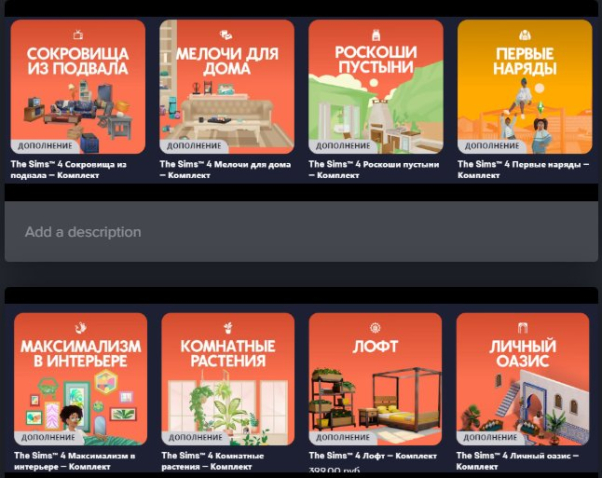602x478 pixels.
Task: Click Дополнение badge on Лофт card
Action: tap(342, 437)
